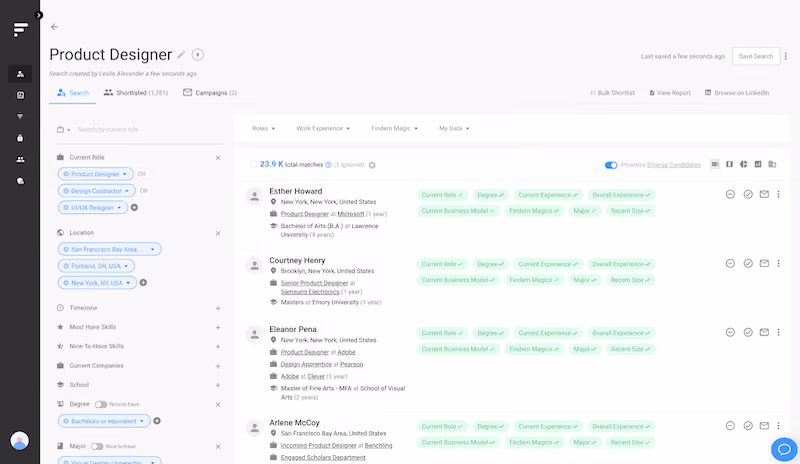This screenshot has height=464, width=800.
Task: Open the chat support bubble
Action: coord(784,450)
